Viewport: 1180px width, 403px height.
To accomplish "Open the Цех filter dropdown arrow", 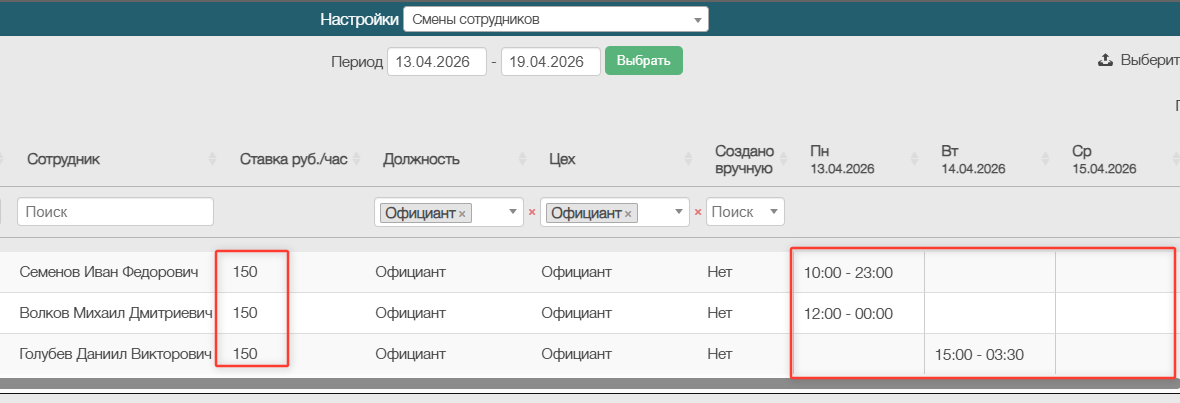I will (680, 213).
